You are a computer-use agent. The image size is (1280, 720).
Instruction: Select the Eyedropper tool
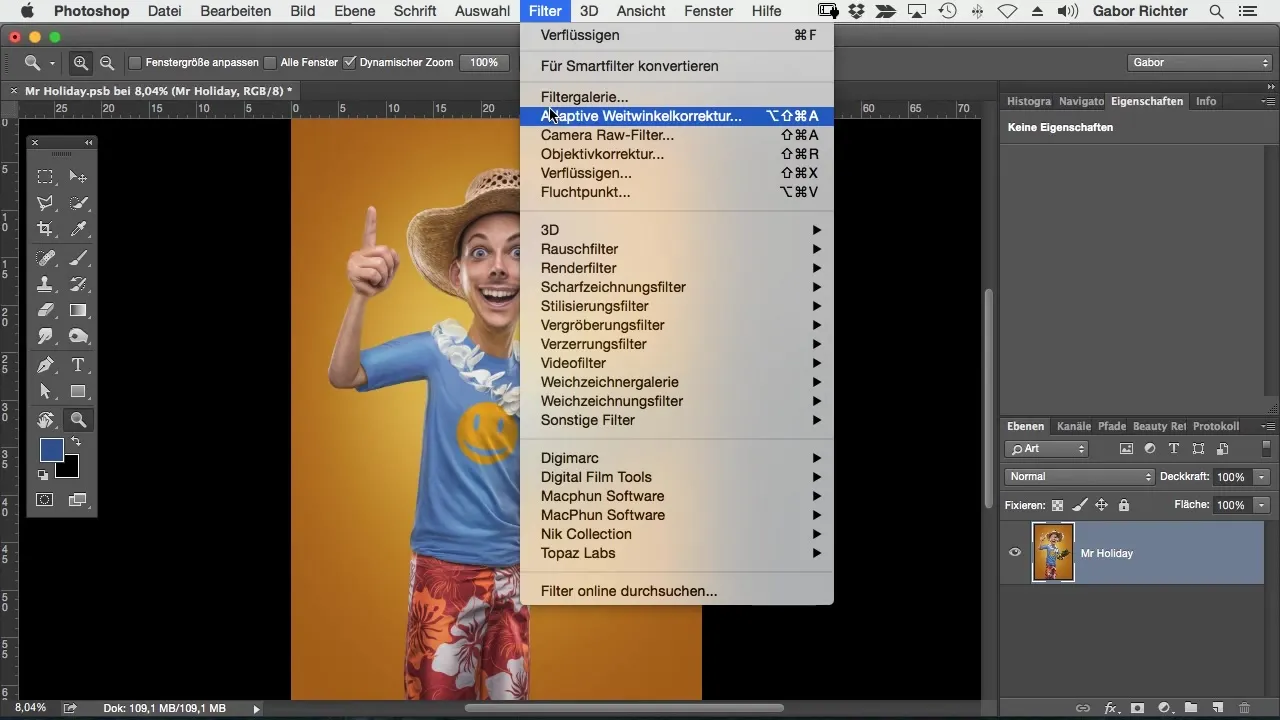pyautogui.click(x=78, y=229)
